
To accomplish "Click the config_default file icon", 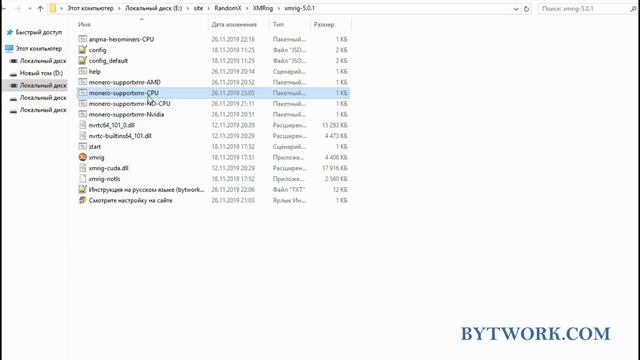I will [x=82, y=60].
